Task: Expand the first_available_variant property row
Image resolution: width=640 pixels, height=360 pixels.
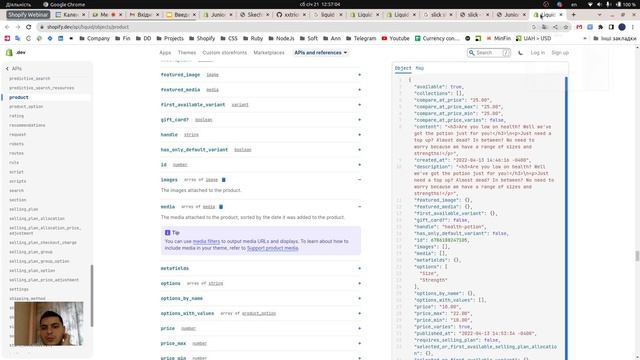Action: pyautogui.click(x=260, y=105)
